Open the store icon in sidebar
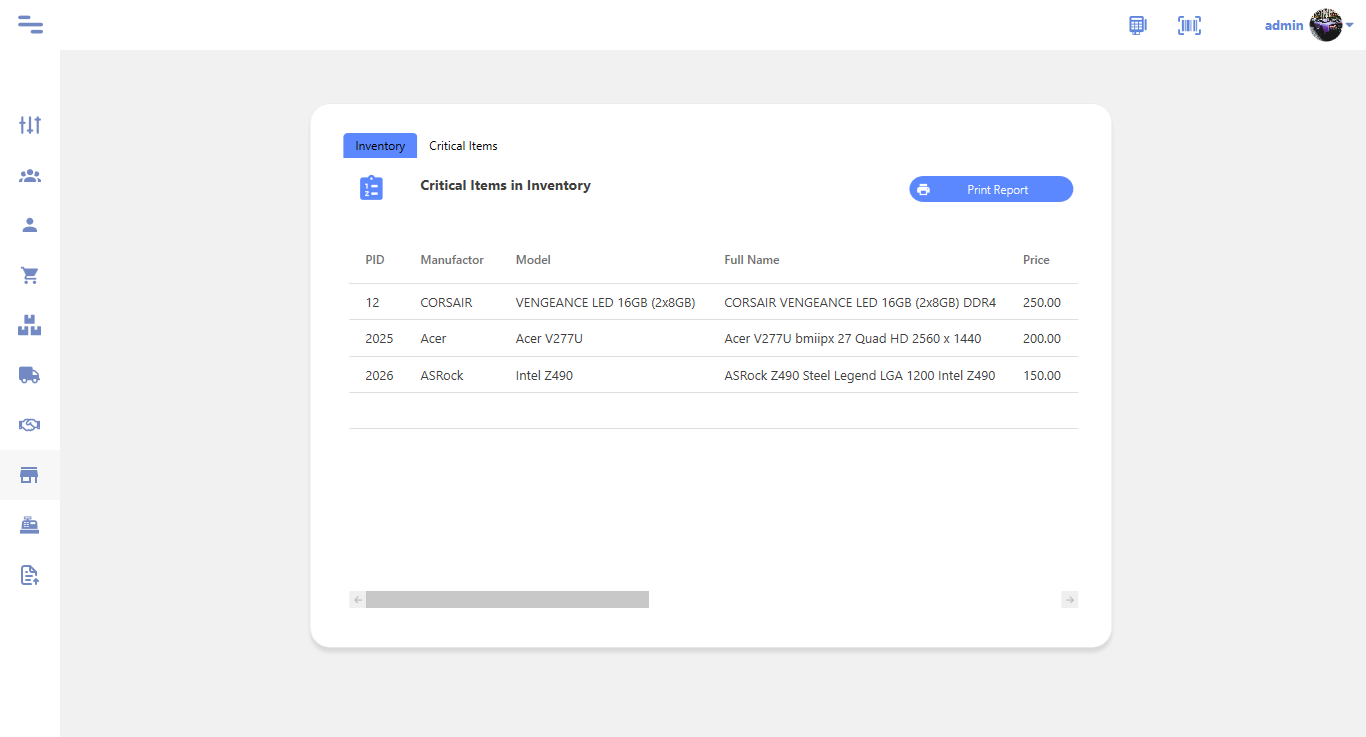1366x737 pixels. (x=30, y=475)
